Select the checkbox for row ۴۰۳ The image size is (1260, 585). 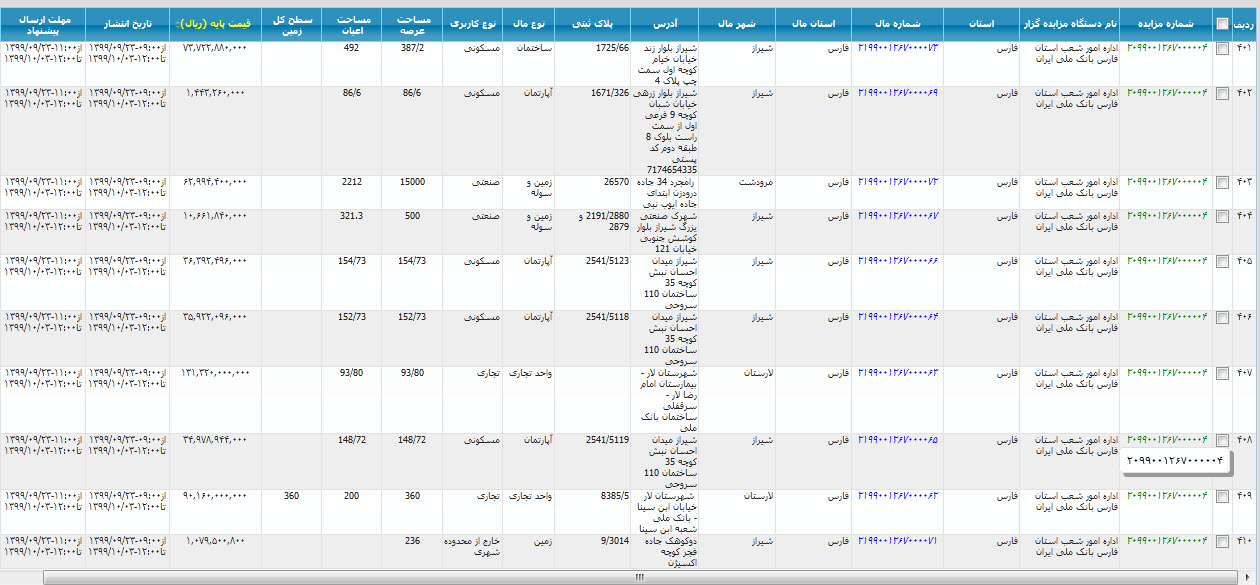[1221, 185]
